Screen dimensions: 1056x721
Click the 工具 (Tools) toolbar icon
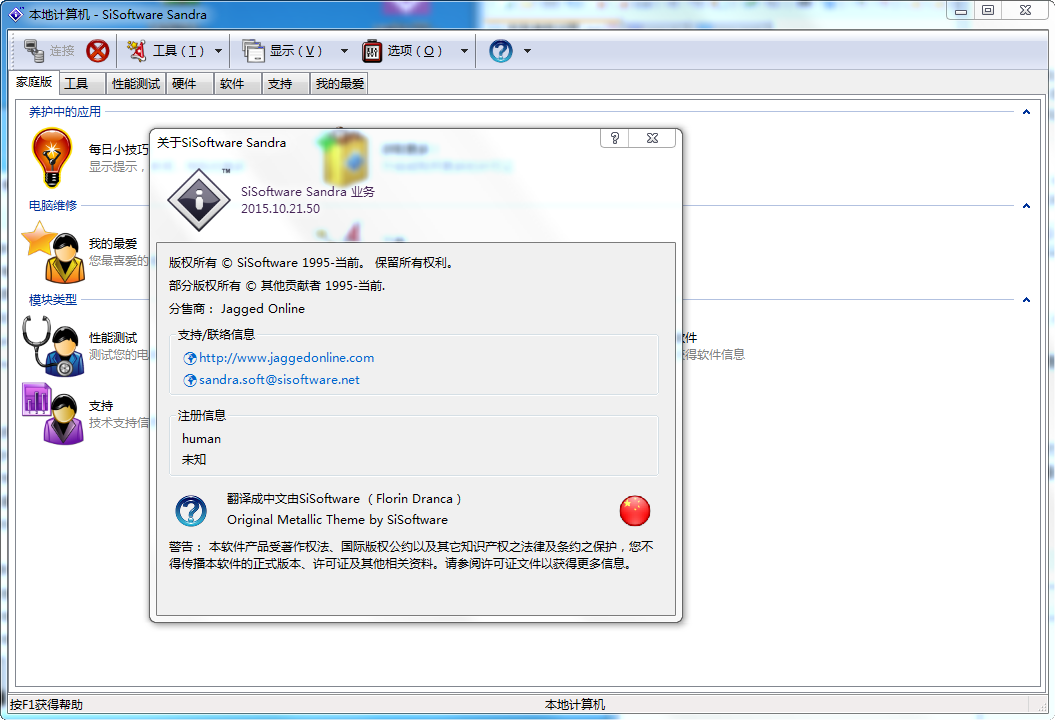[x=137, y=51]
